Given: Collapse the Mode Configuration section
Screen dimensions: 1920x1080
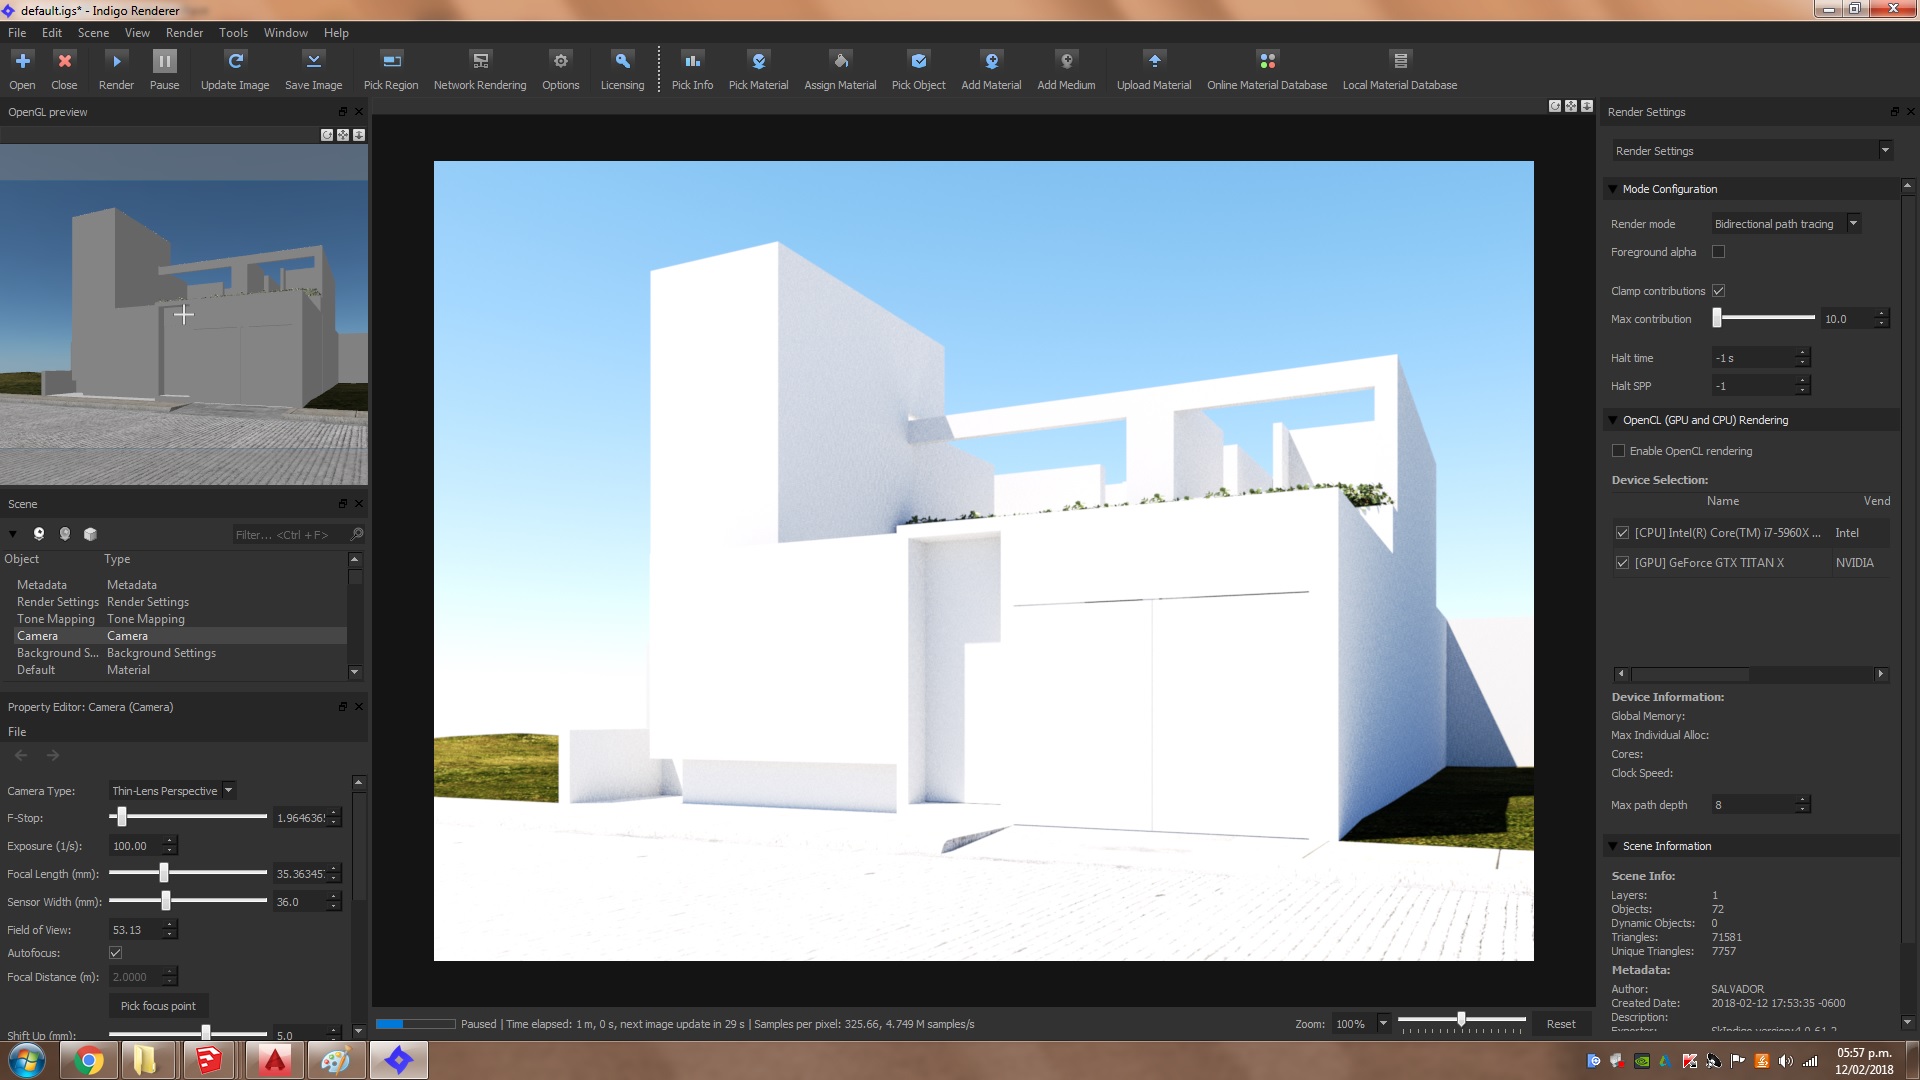Looking at the screenshot, I should point(1612,189).
